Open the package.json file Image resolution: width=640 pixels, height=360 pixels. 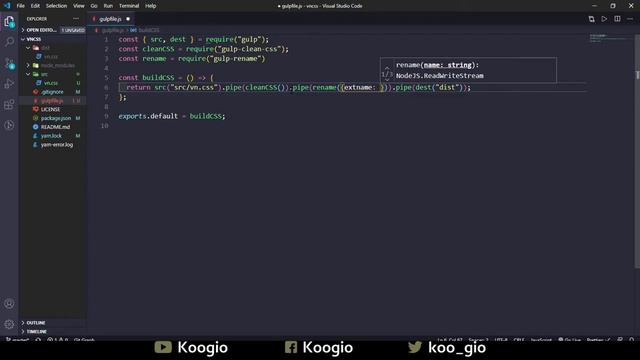[x=56, y=118]
